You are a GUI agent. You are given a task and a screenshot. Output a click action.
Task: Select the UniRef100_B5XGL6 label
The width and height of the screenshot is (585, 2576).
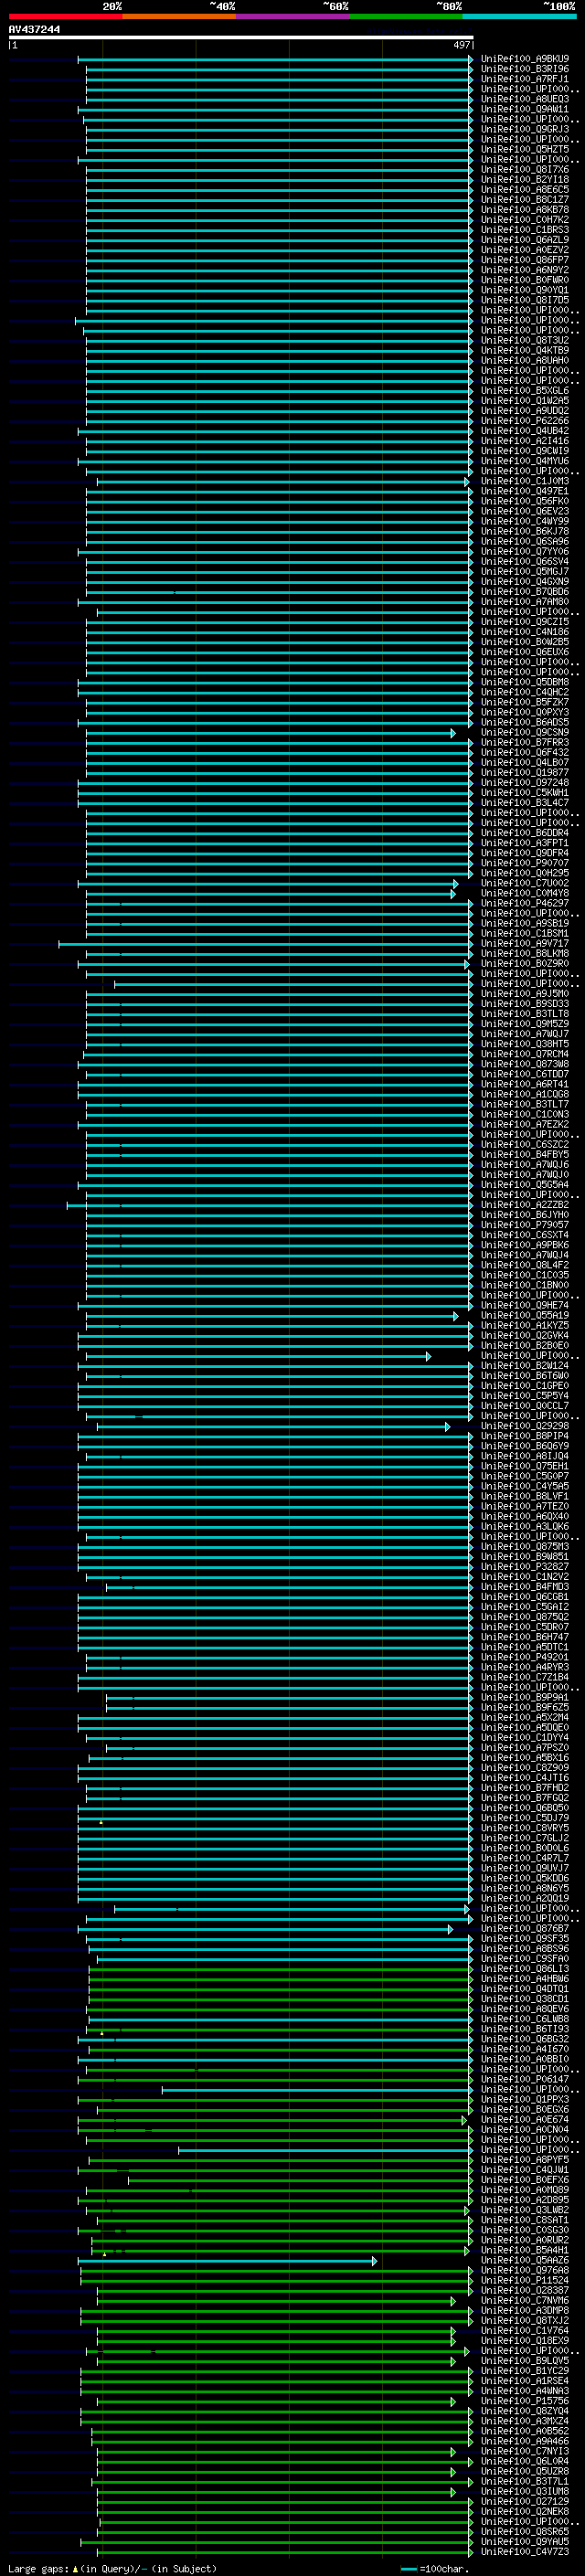click(x=525, y=390)
